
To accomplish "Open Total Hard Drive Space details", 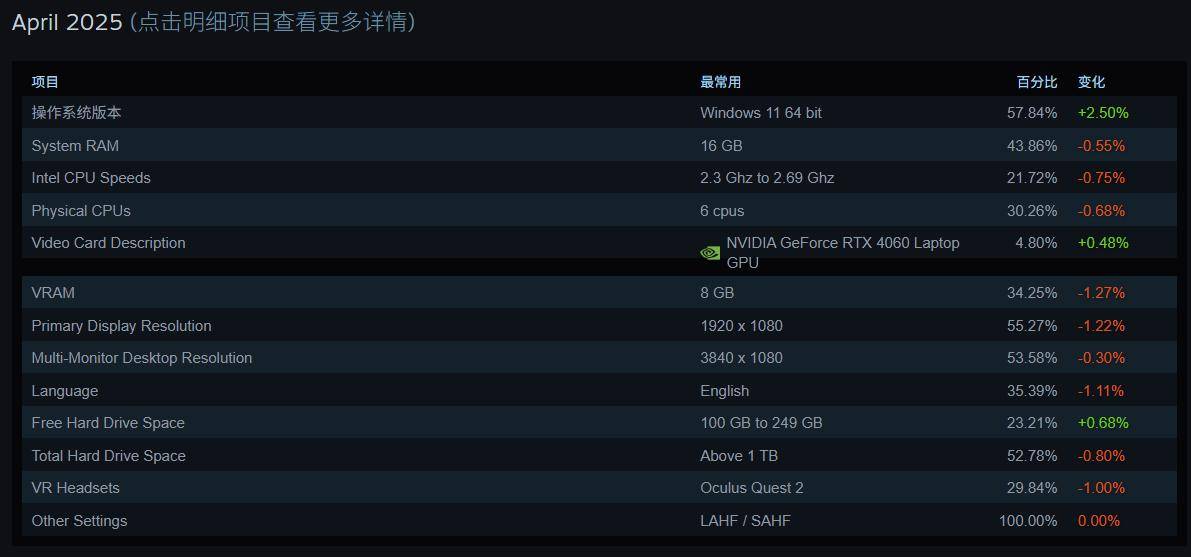I will tap(599, 455).
